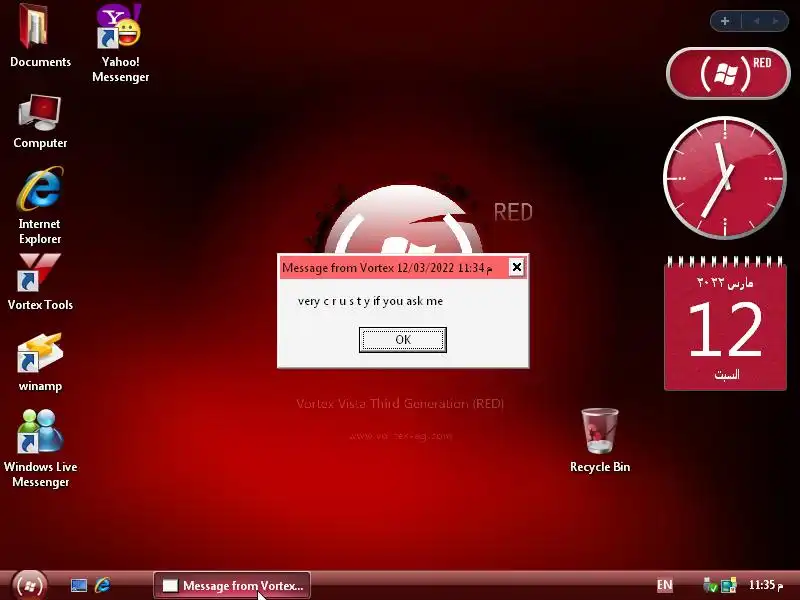Open Windows Live Messenger shortcut
The width and height of the screenshot is (800, 600).
40,448
